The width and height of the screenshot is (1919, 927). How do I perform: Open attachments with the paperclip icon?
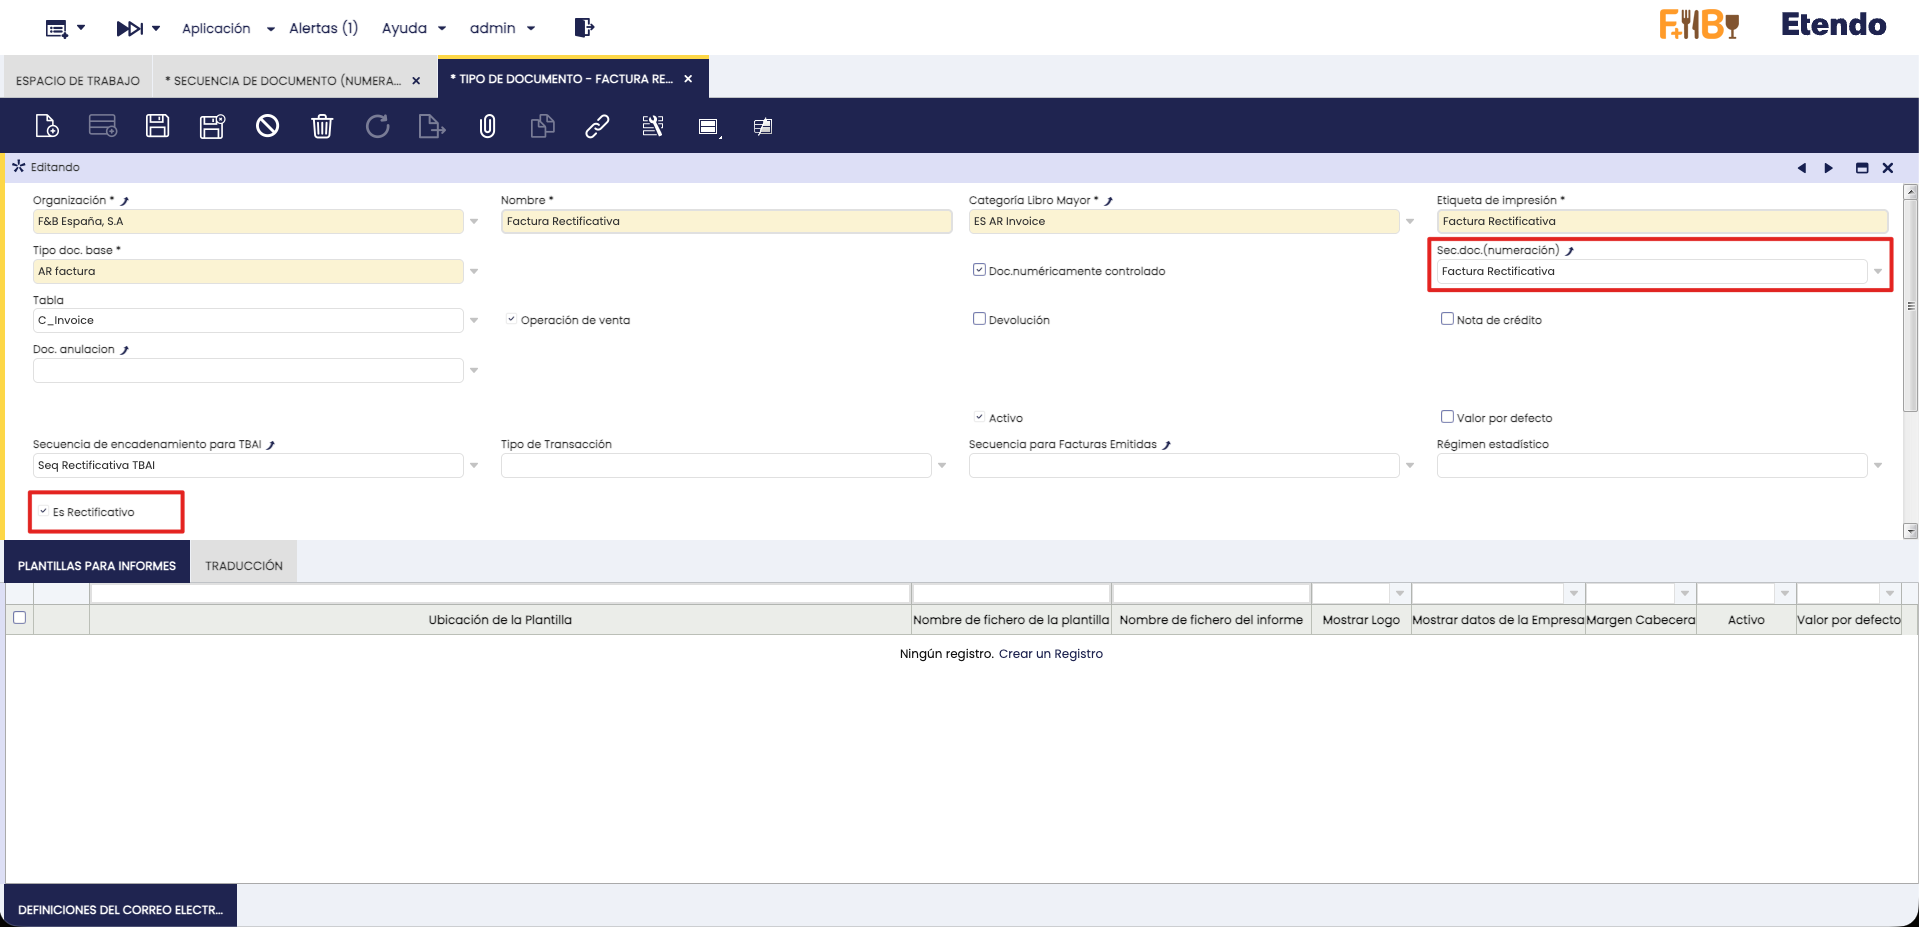(487, 126)
